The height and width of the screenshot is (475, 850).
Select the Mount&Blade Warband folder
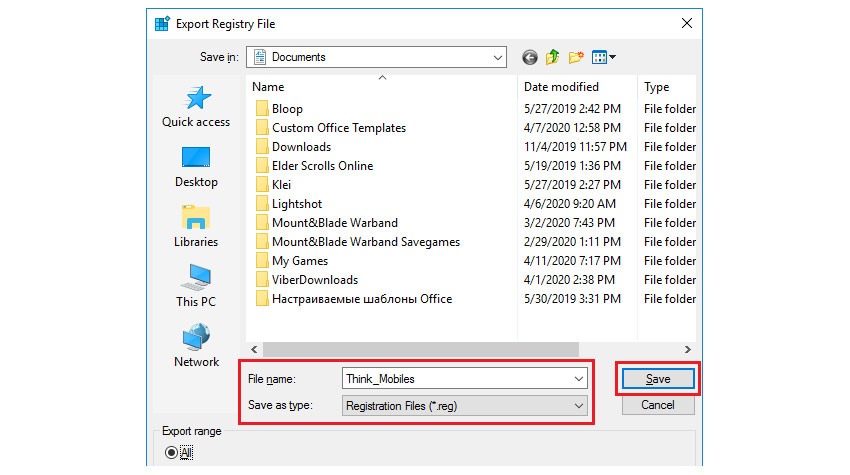pyautogui.click(x=326, y=223)
